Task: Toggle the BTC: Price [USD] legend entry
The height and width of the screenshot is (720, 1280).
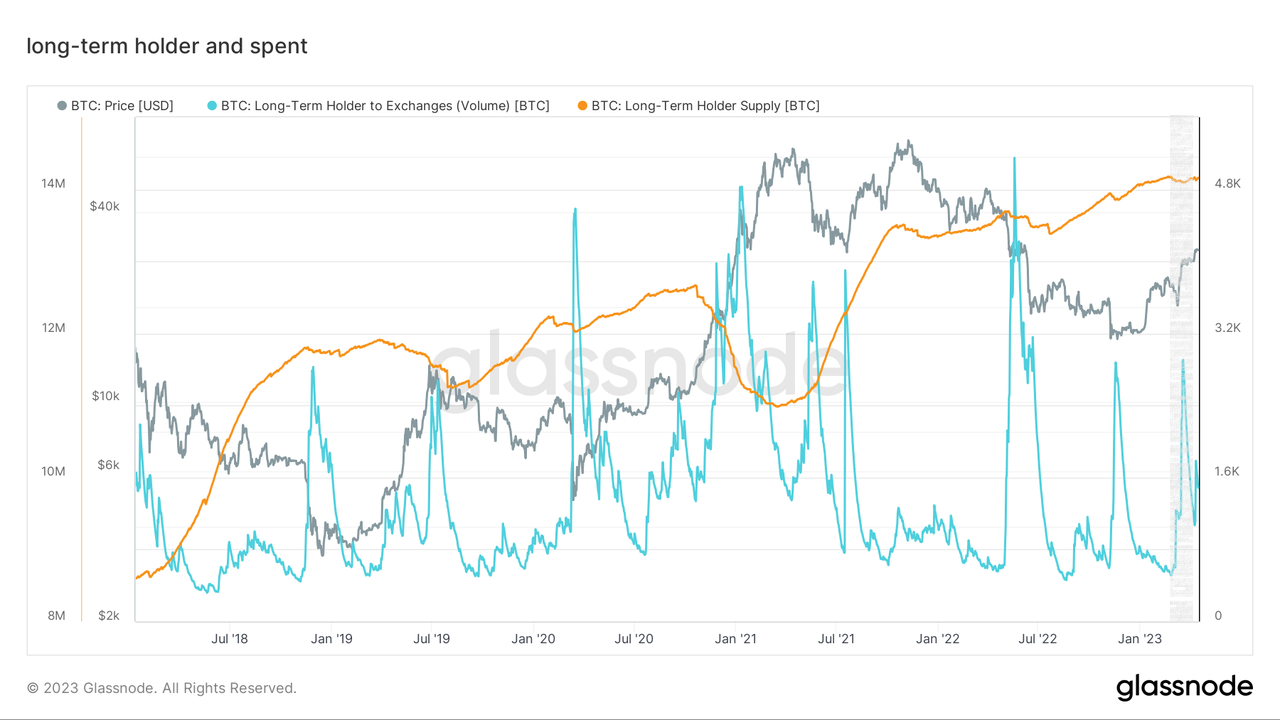Action: click(x=115, y=105)
